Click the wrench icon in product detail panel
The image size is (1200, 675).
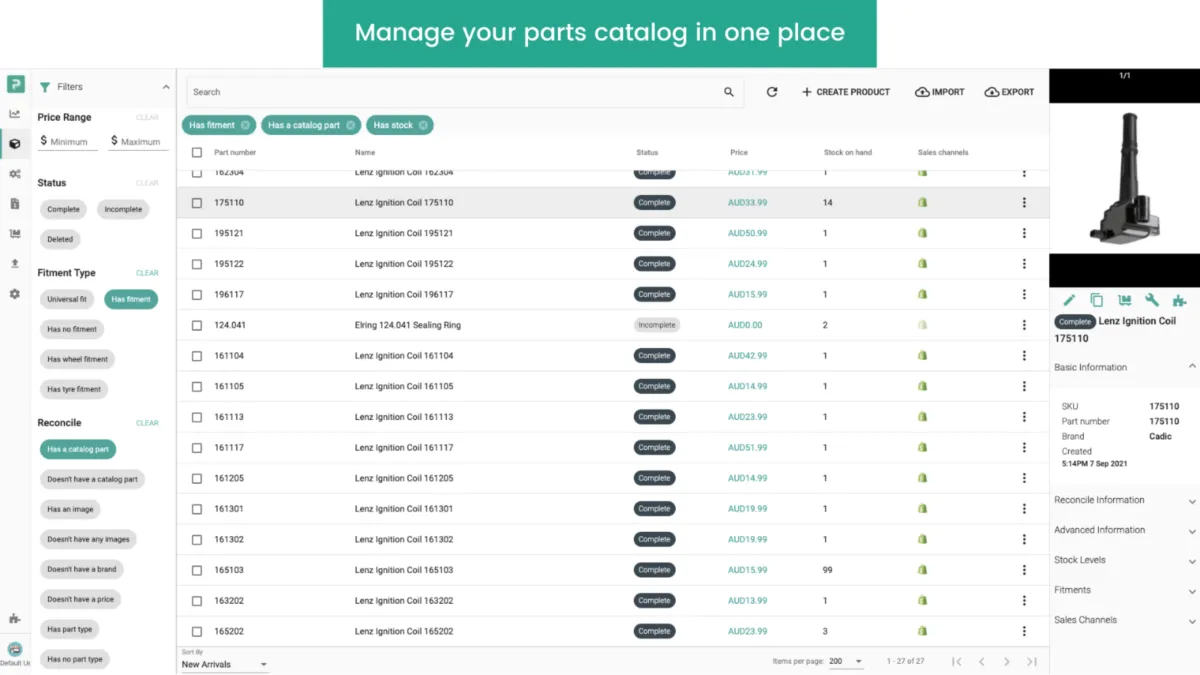pos(1152,300)
